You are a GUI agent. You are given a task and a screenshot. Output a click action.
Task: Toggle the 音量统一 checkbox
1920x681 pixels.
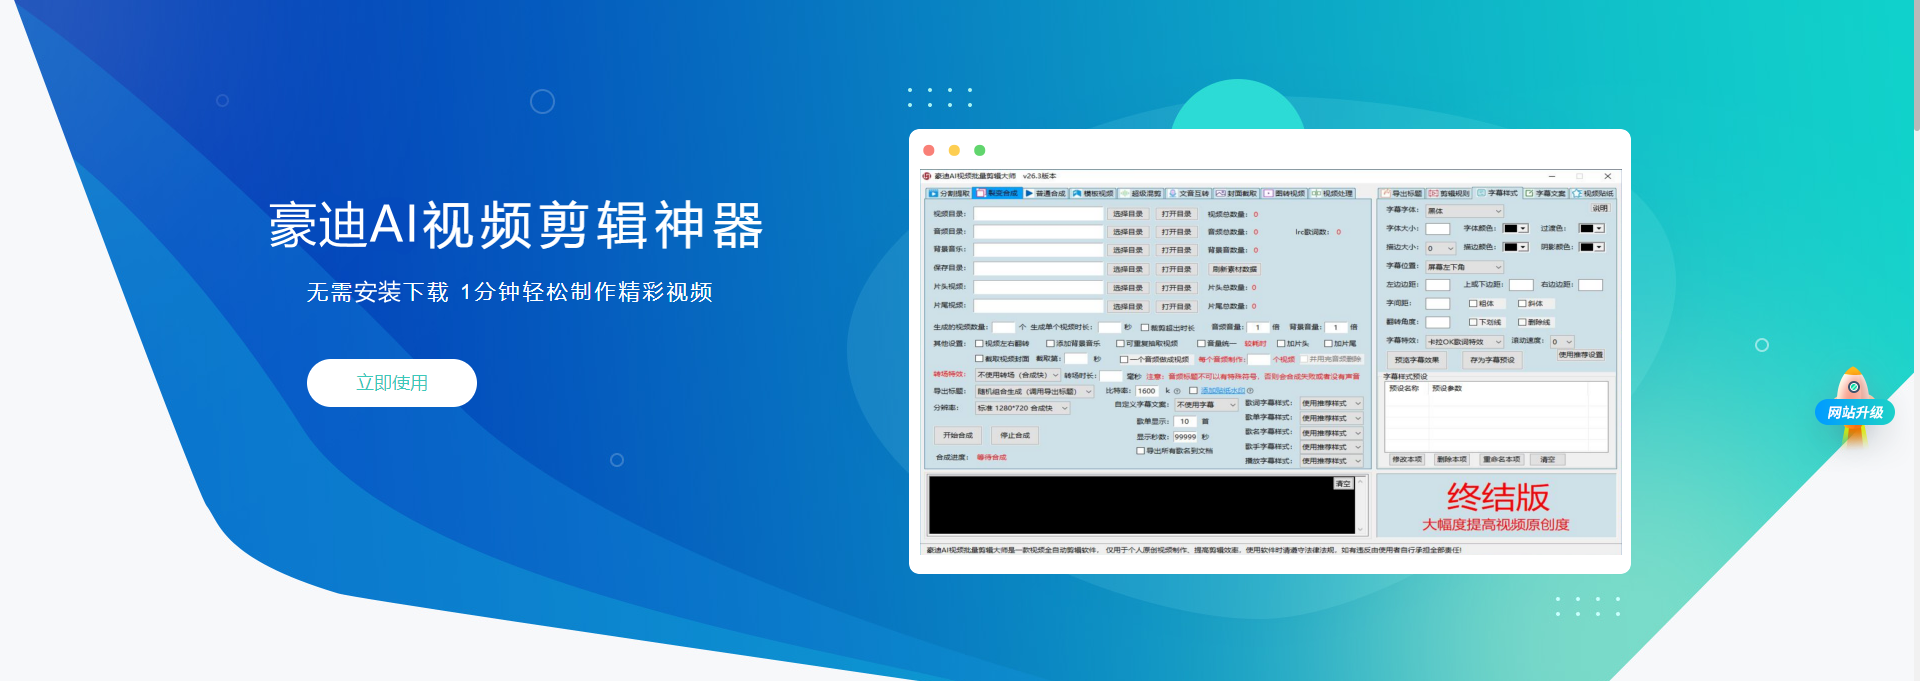click(1202, 343)
